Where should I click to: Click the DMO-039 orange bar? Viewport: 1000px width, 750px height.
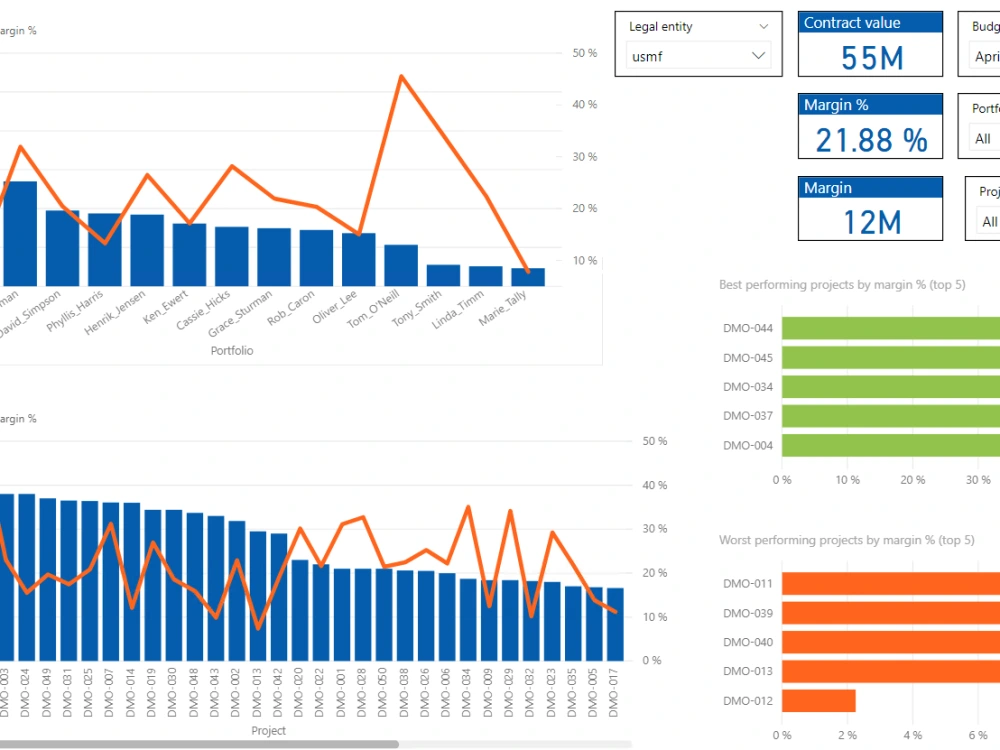pyautogui.click(x=891, y=613)
